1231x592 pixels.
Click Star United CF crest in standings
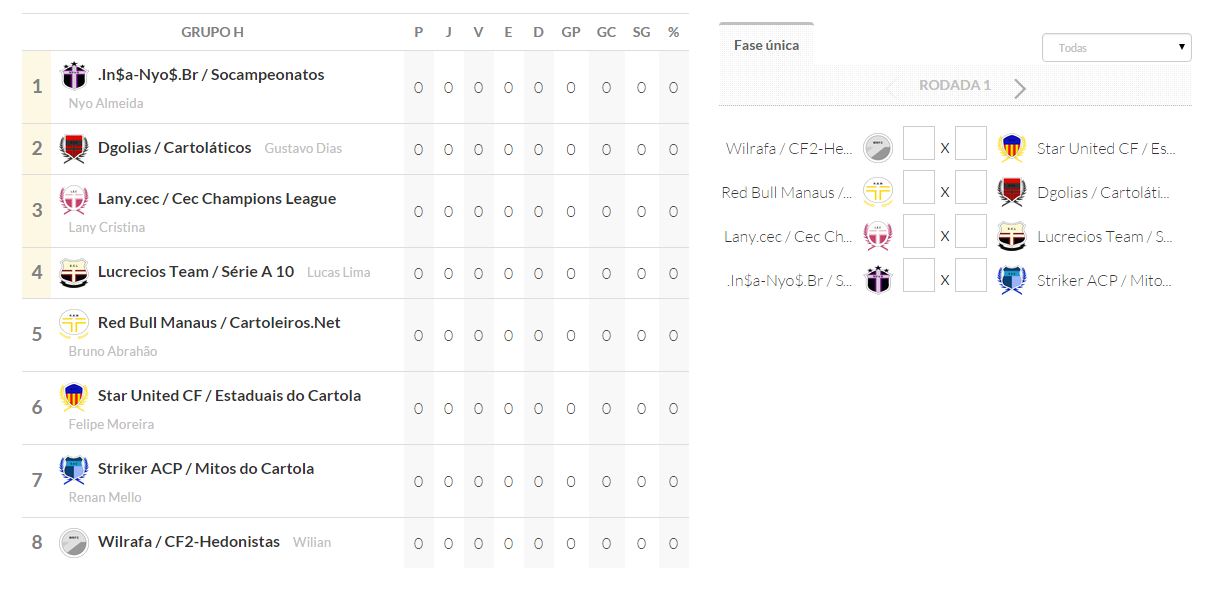click(74, 396)
